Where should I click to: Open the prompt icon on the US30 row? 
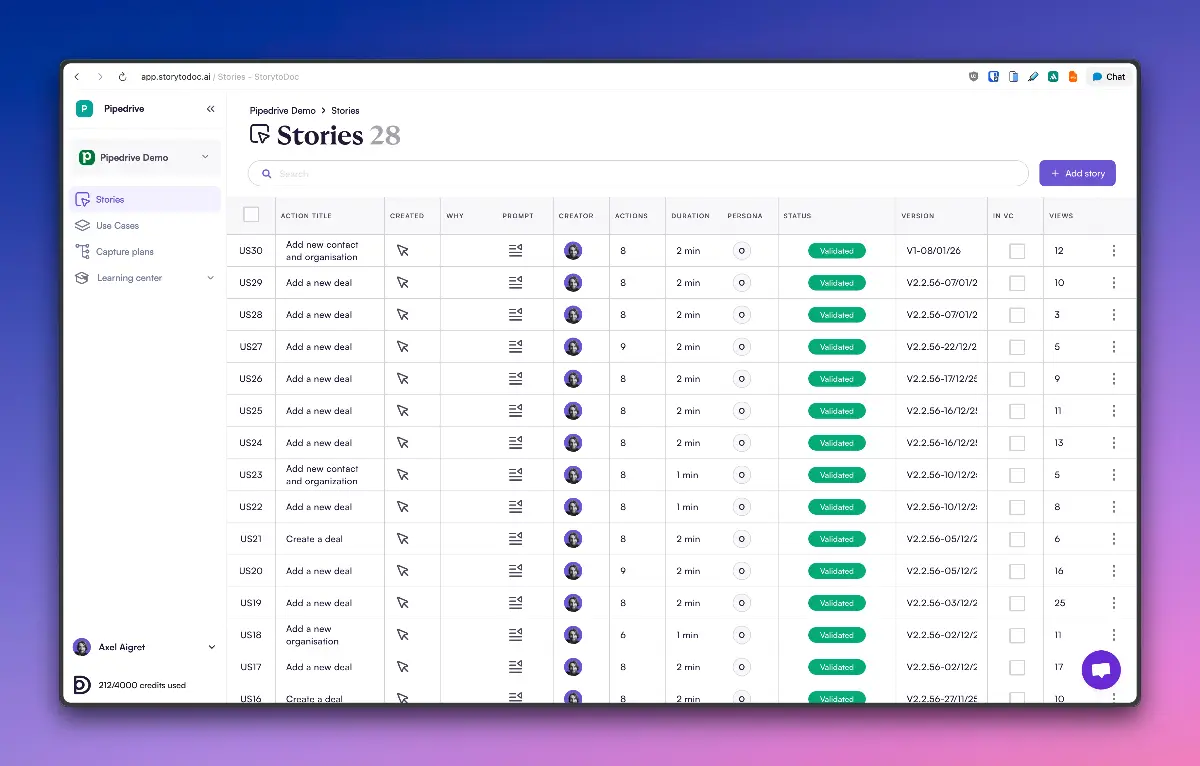(x=515, y=250)
